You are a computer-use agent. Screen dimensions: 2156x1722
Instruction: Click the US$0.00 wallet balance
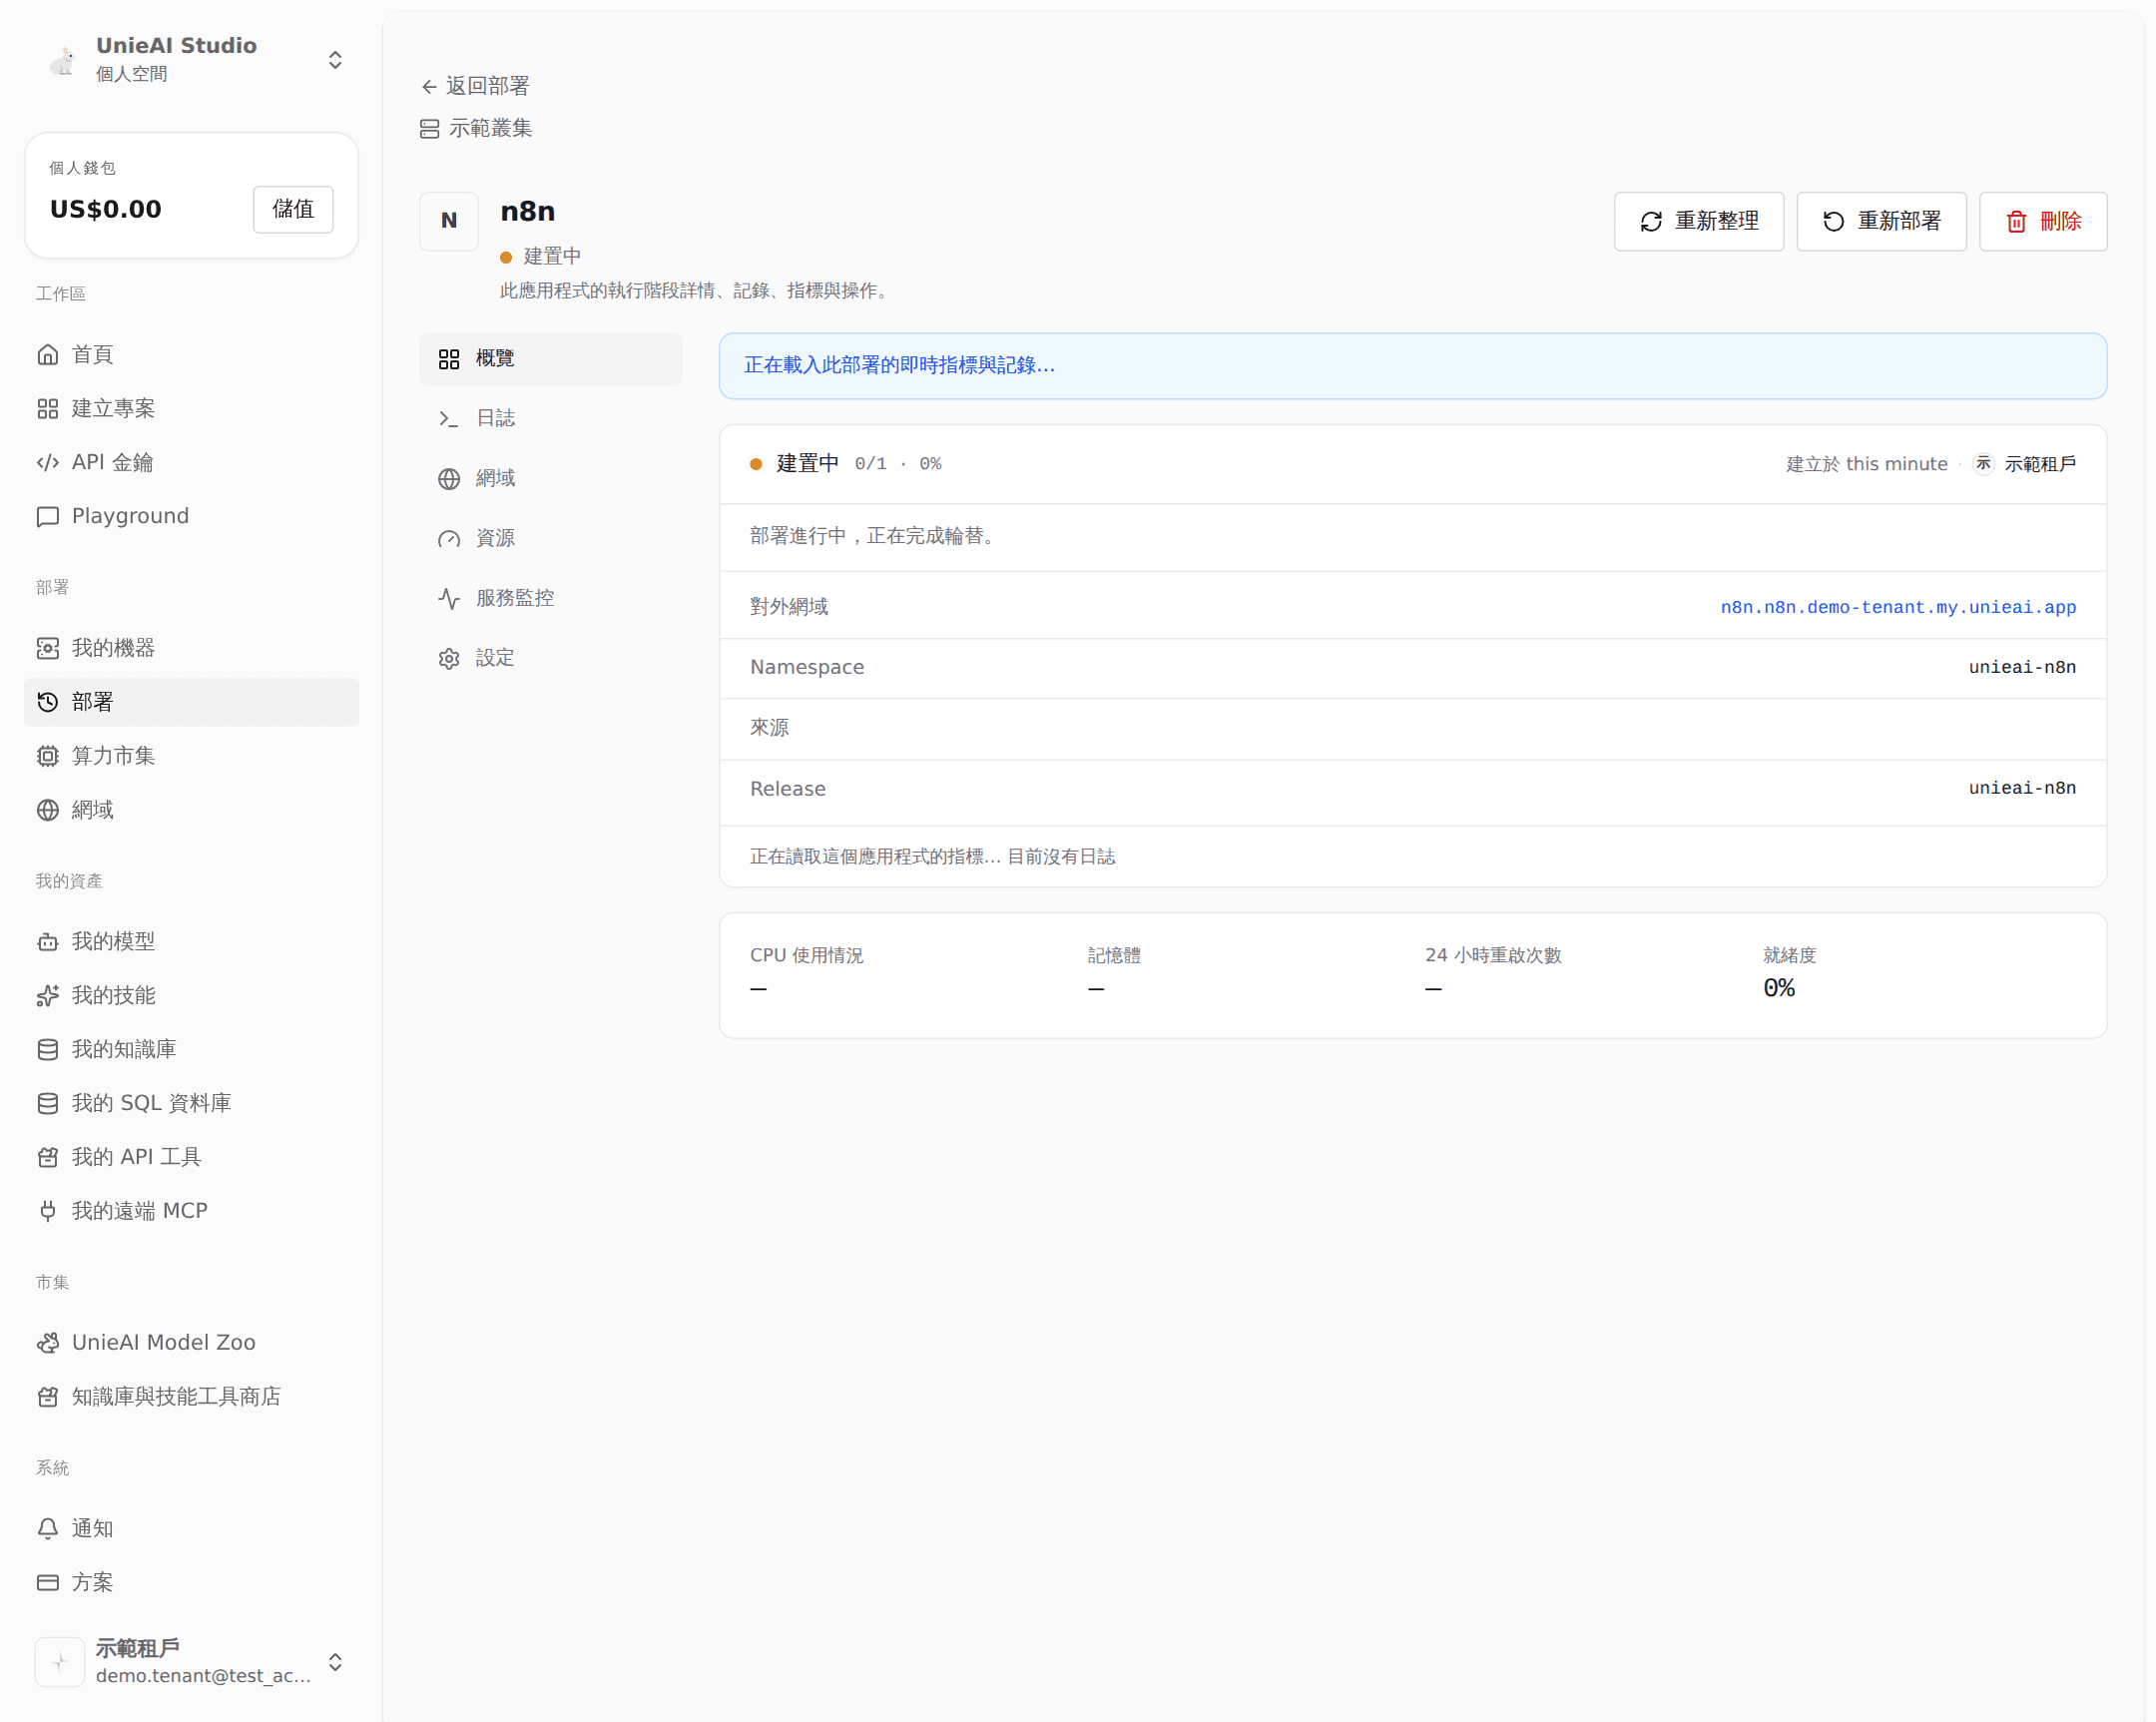(106, 209)
